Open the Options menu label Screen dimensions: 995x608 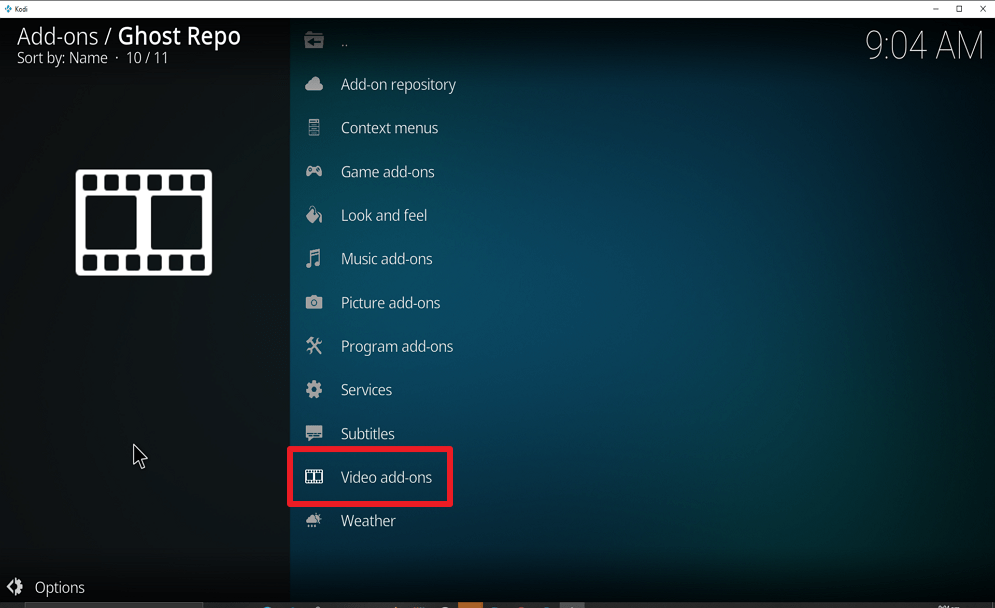tap(60, 588)
